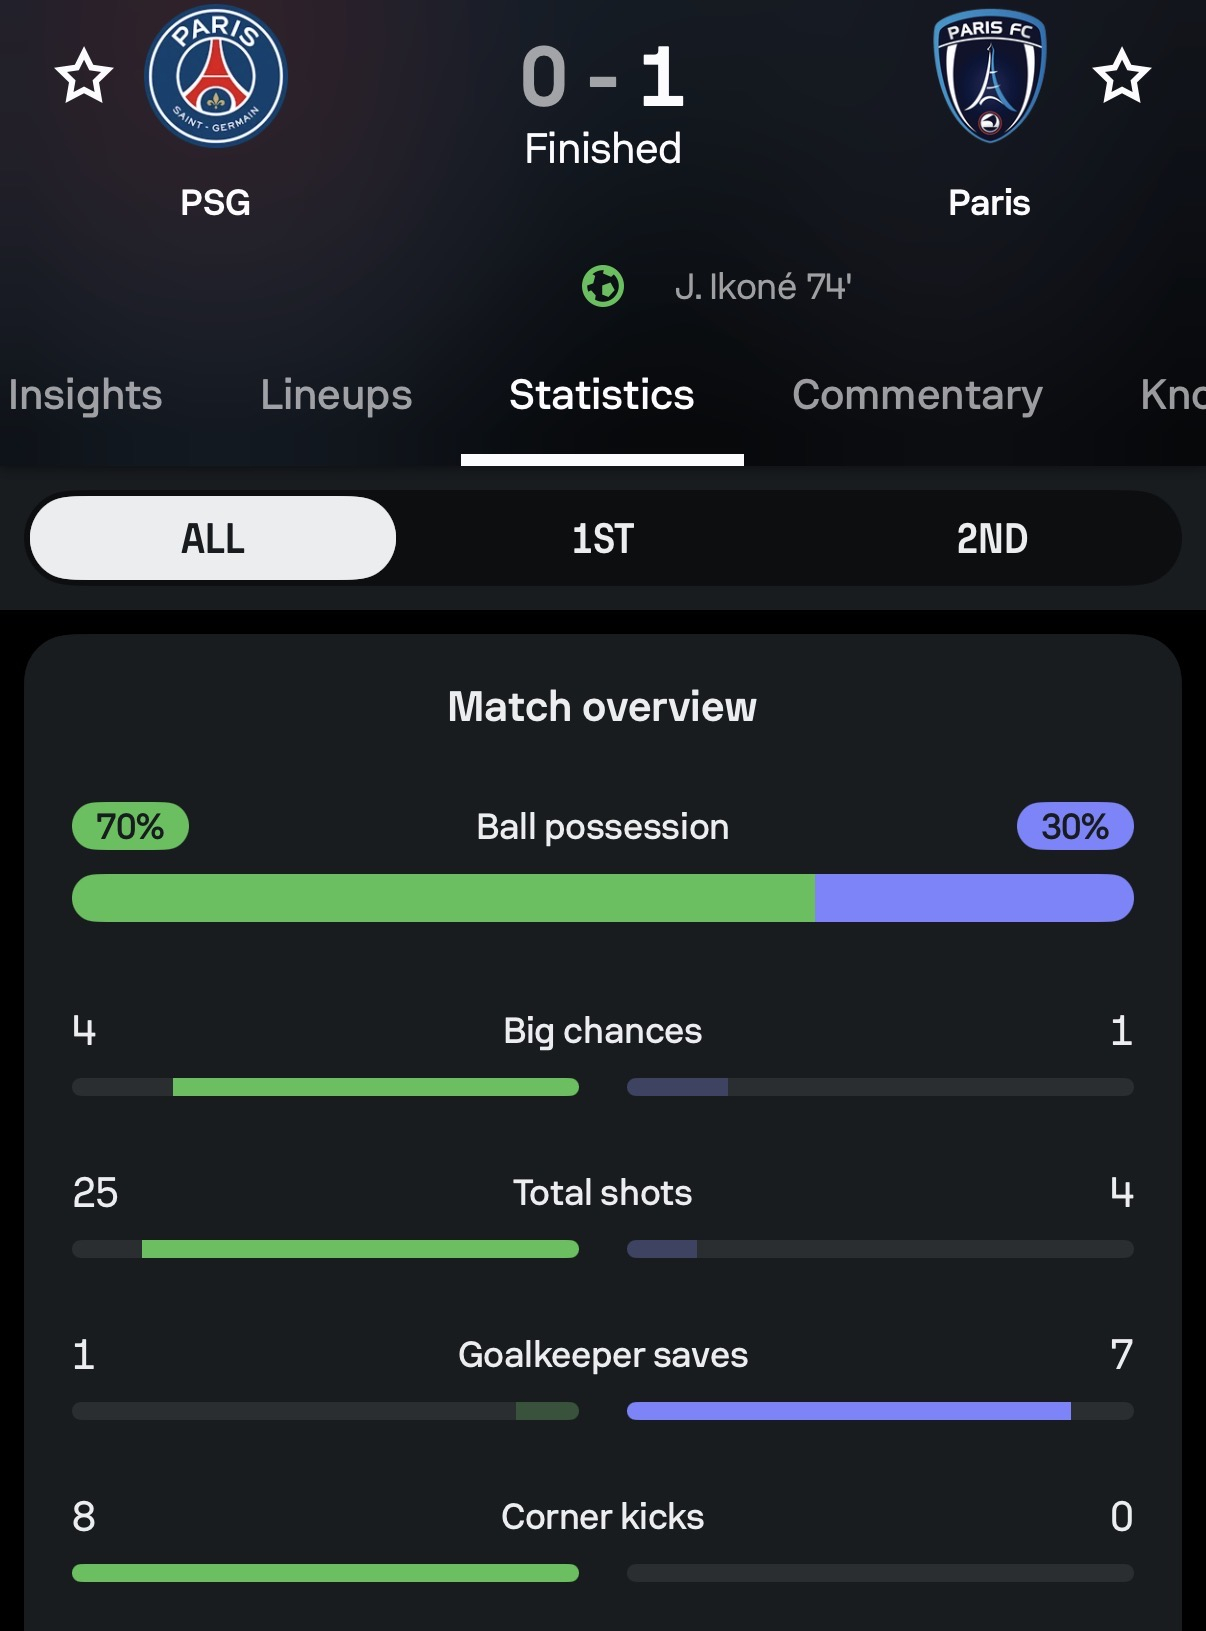Tap the green goal ball icon

pyautogui.click(x=603, y=287)
